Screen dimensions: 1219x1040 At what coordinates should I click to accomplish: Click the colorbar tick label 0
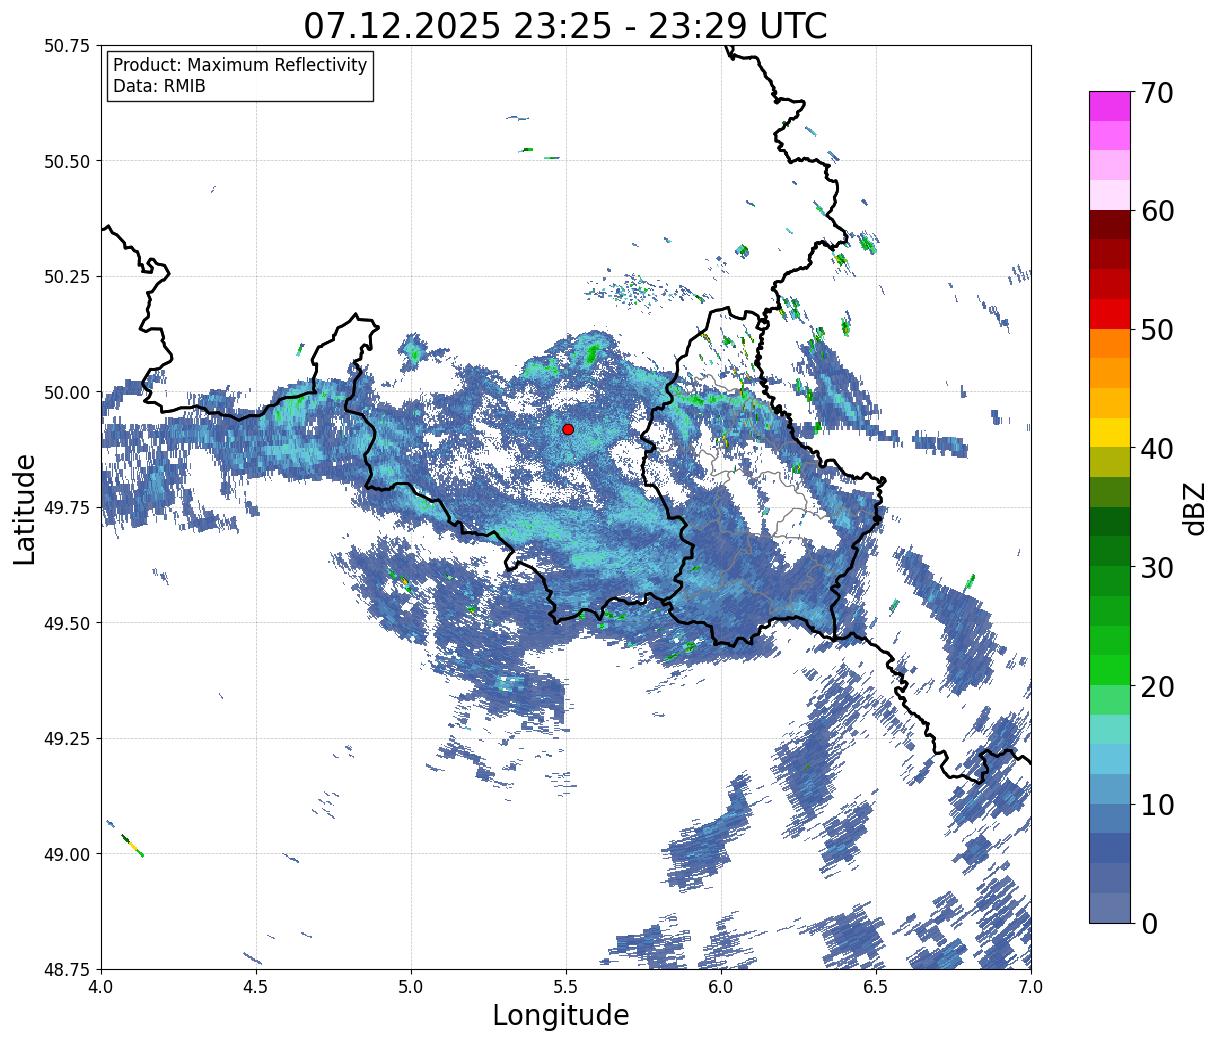1149,924
